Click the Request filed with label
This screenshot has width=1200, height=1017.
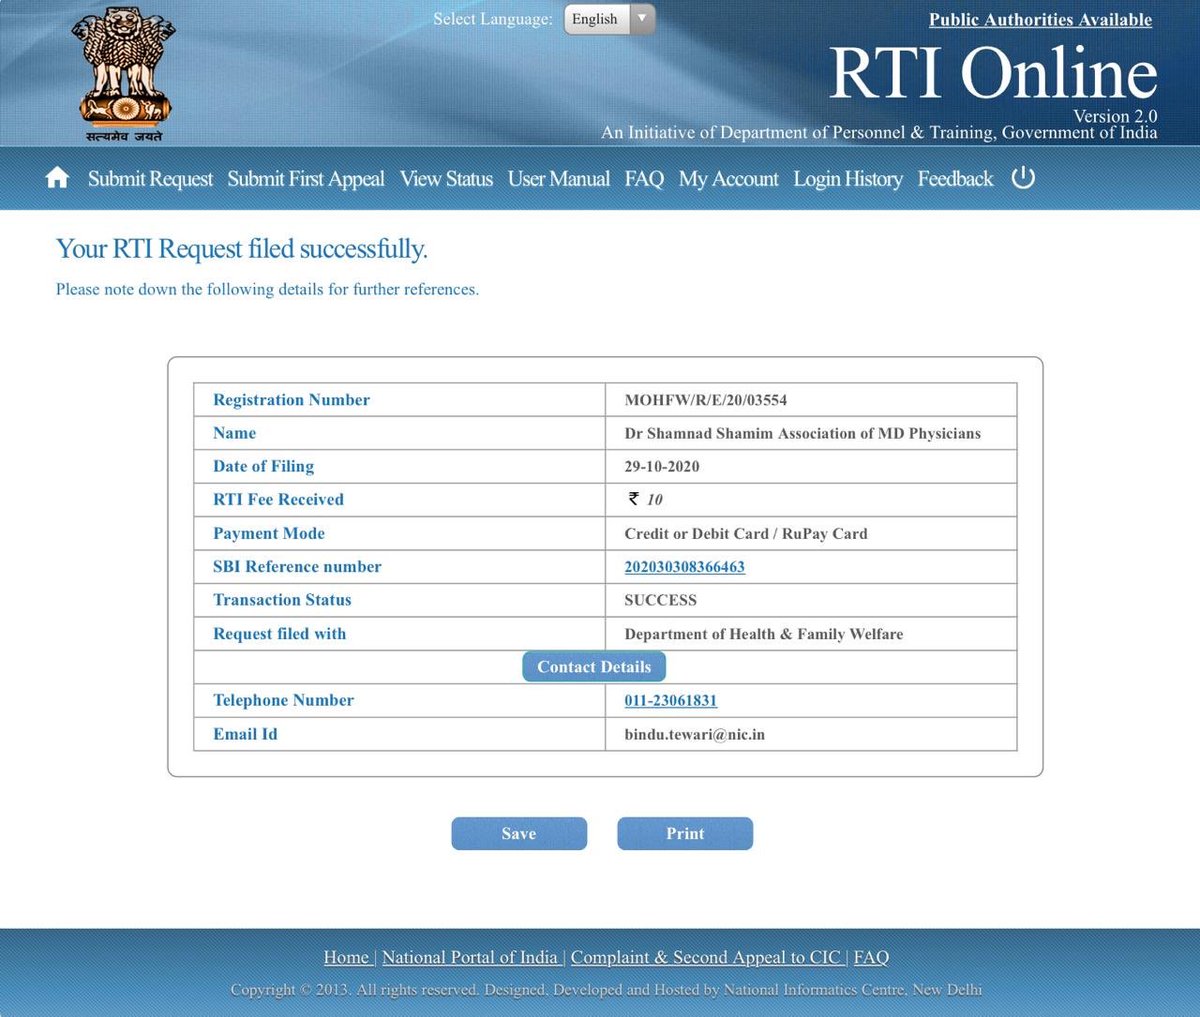[x=279, y=634]
